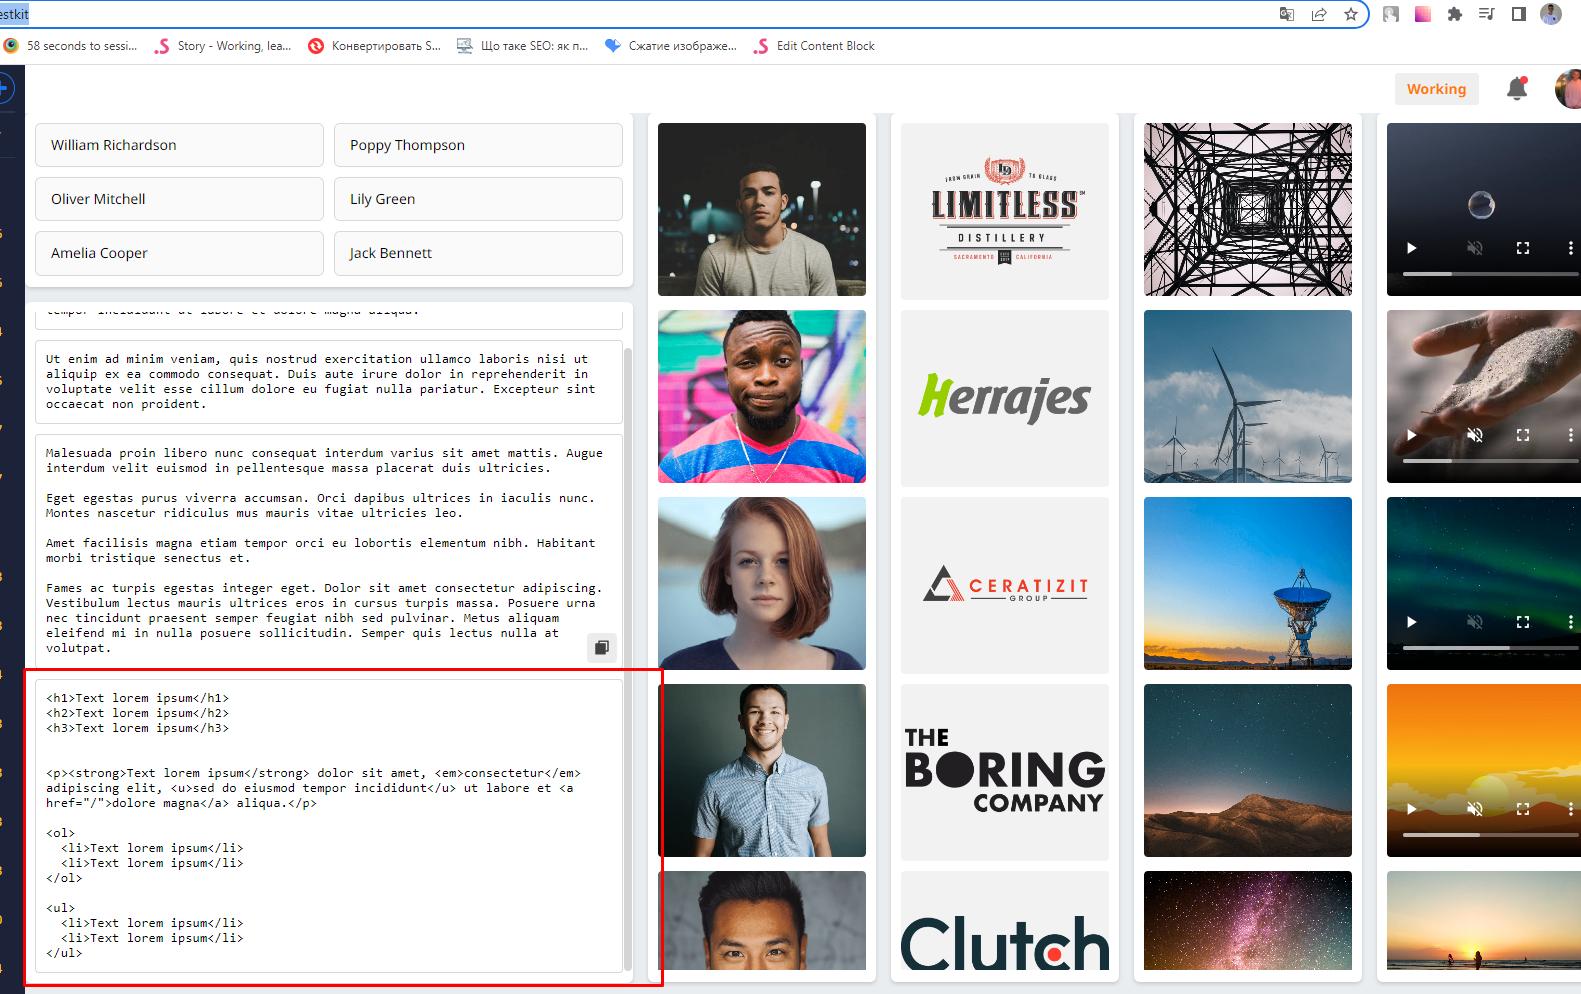
Task: Open the browser extensions puzzle icon
Action: [1455, 14]
